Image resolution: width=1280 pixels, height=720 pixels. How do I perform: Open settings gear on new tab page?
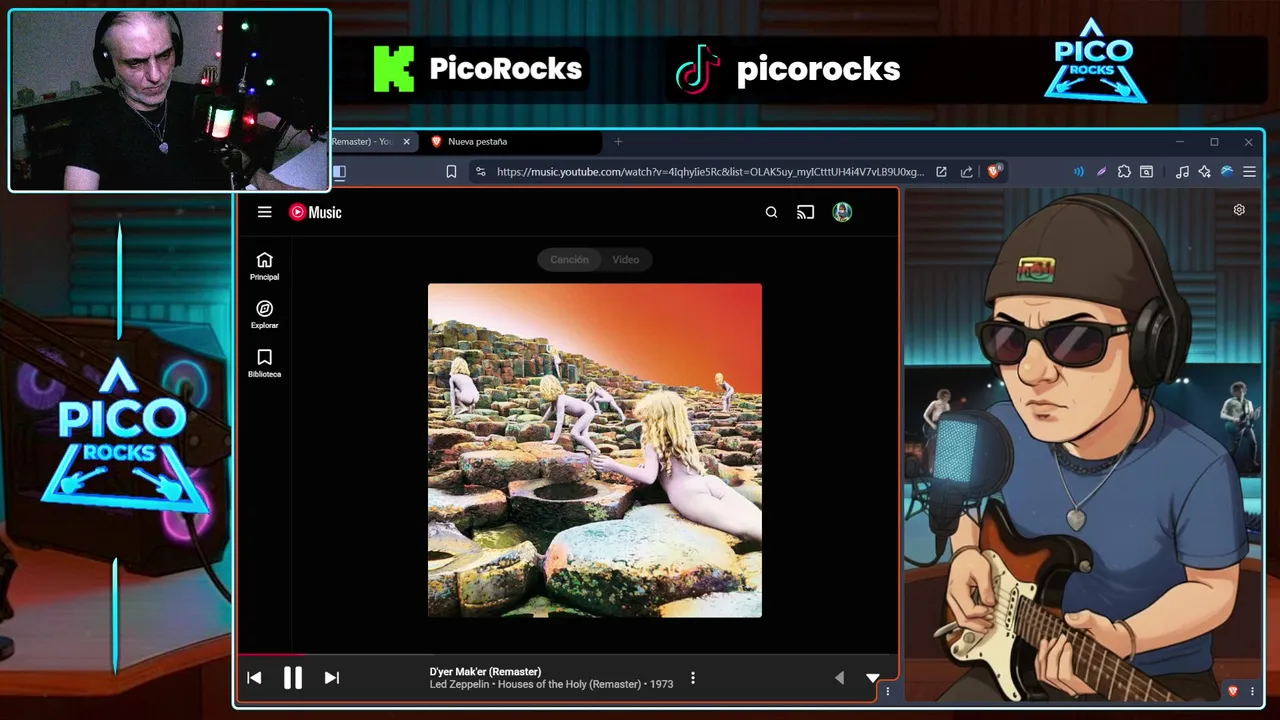coord(1239,210)
